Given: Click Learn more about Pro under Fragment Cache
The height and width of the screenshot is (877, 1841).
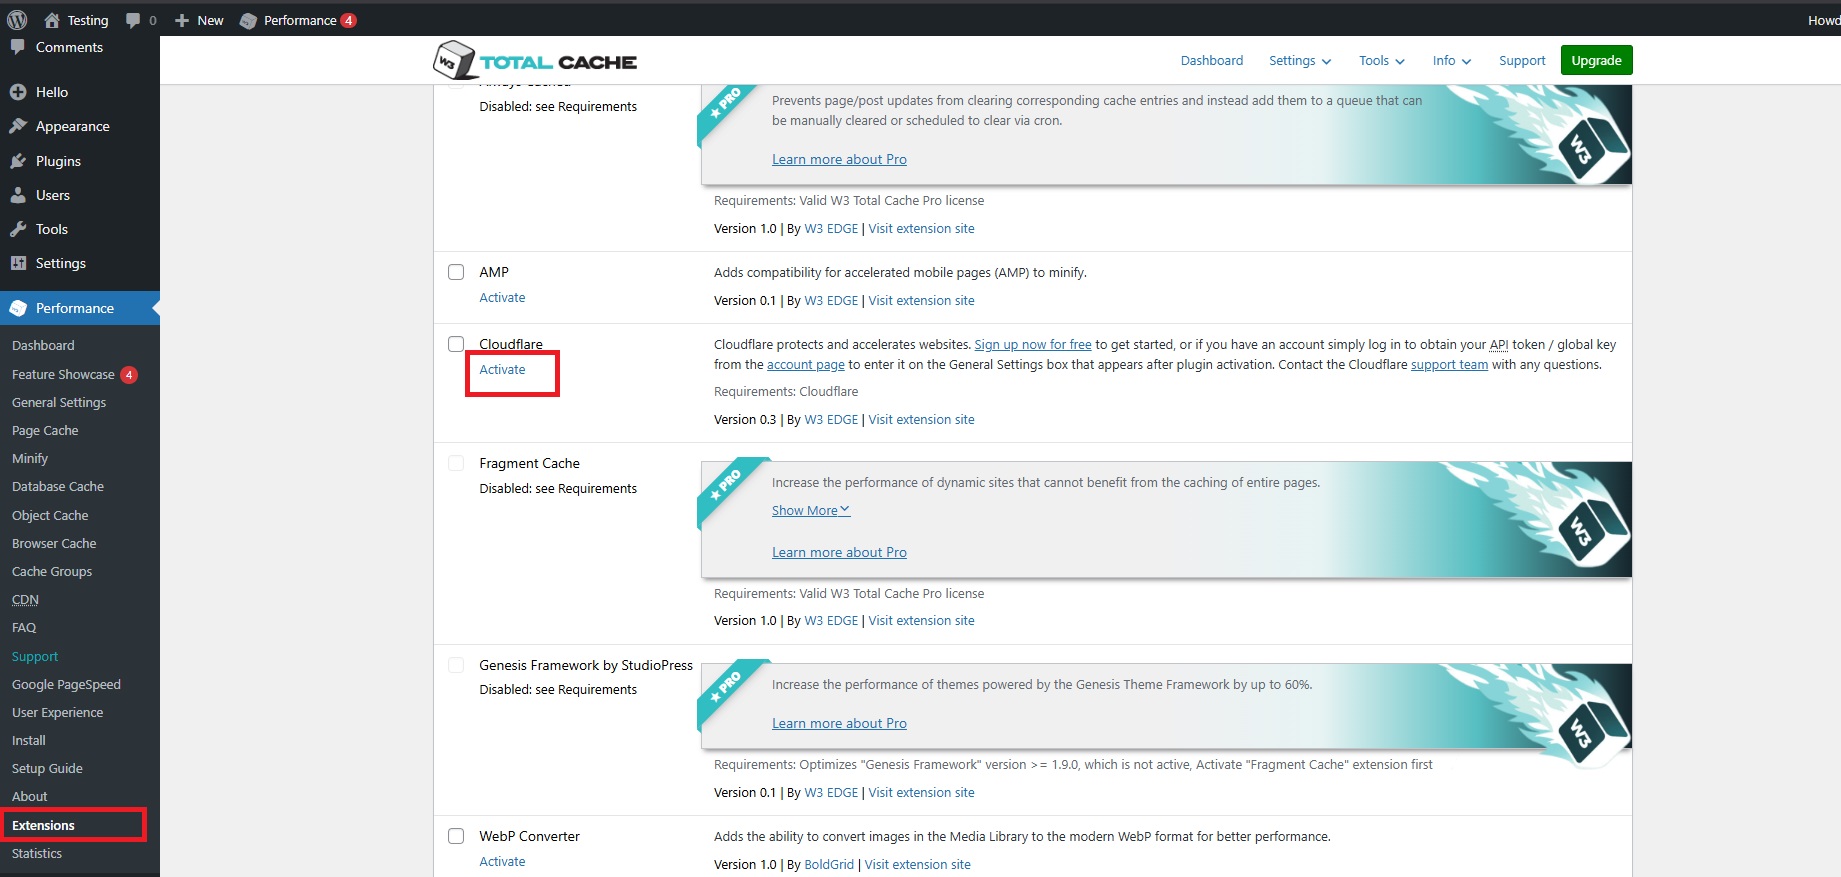Looking at the screenshot, I should (x=839, y=552).
